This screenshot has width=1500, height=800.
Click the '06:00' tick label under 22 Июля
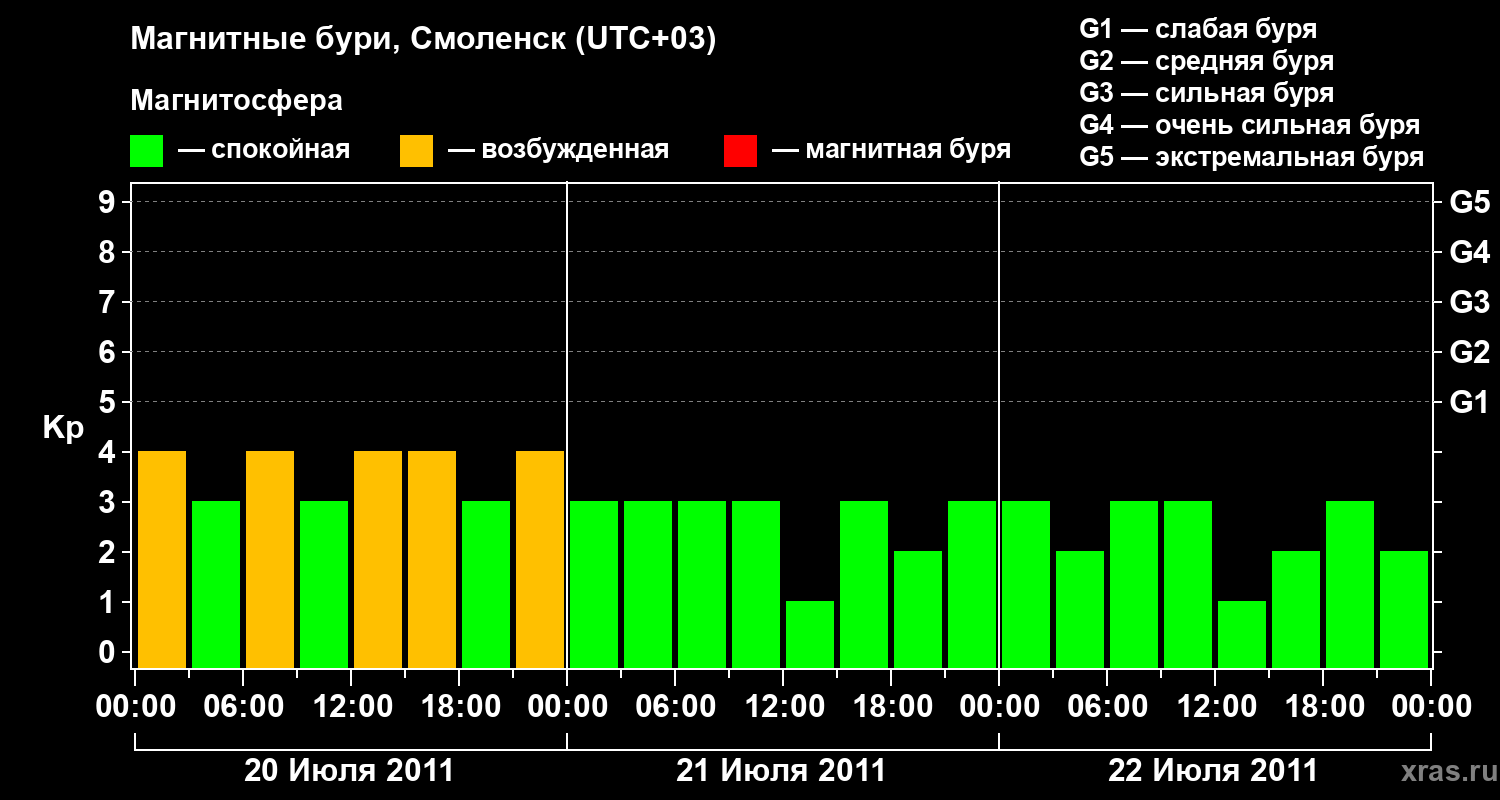click(x=1107, y=707)
